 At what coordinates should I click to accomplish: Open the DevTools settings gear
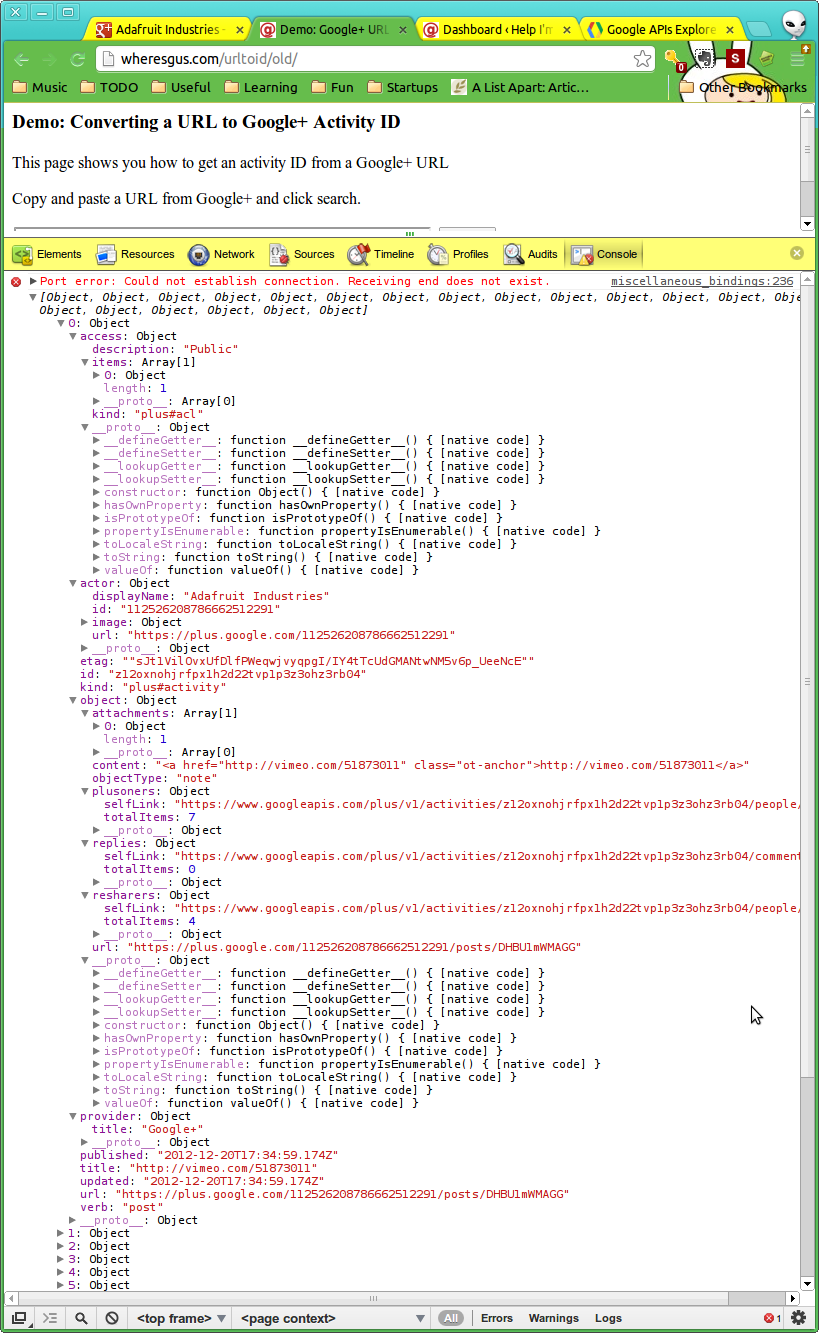pos(798,1318)
